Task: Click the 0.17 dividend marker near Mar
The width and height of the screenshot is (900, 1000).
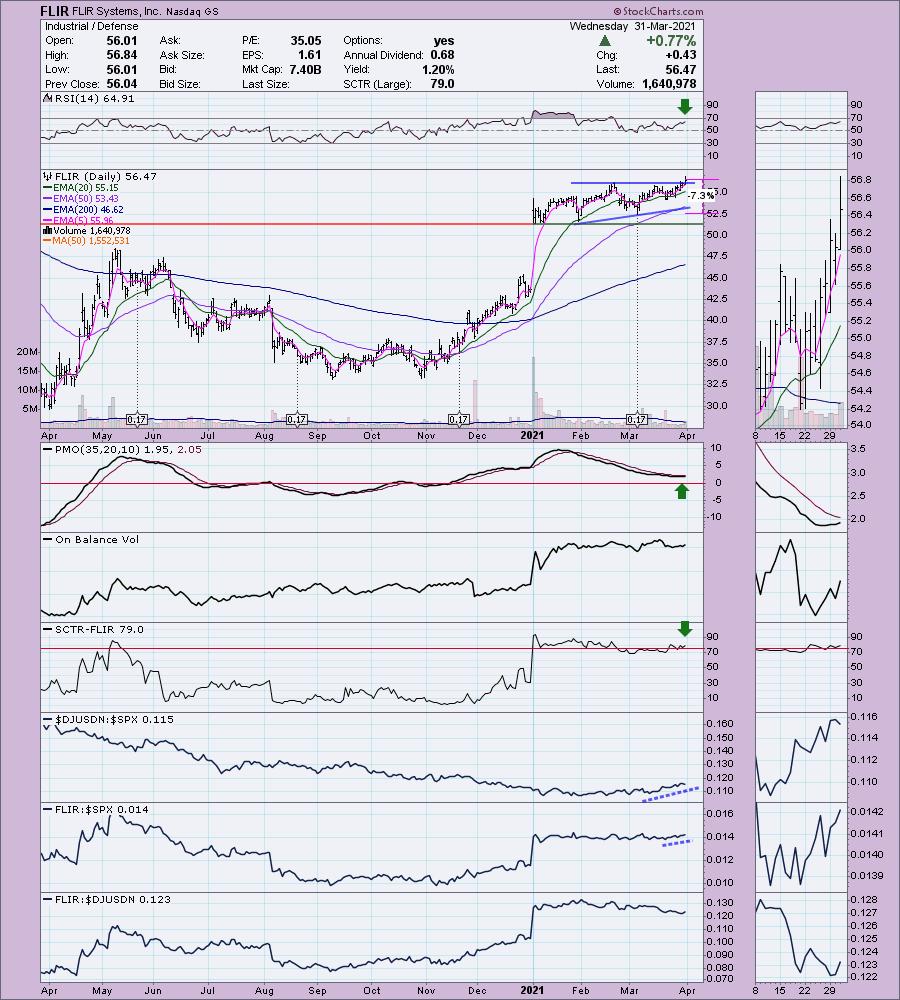Action: (637, 419)
